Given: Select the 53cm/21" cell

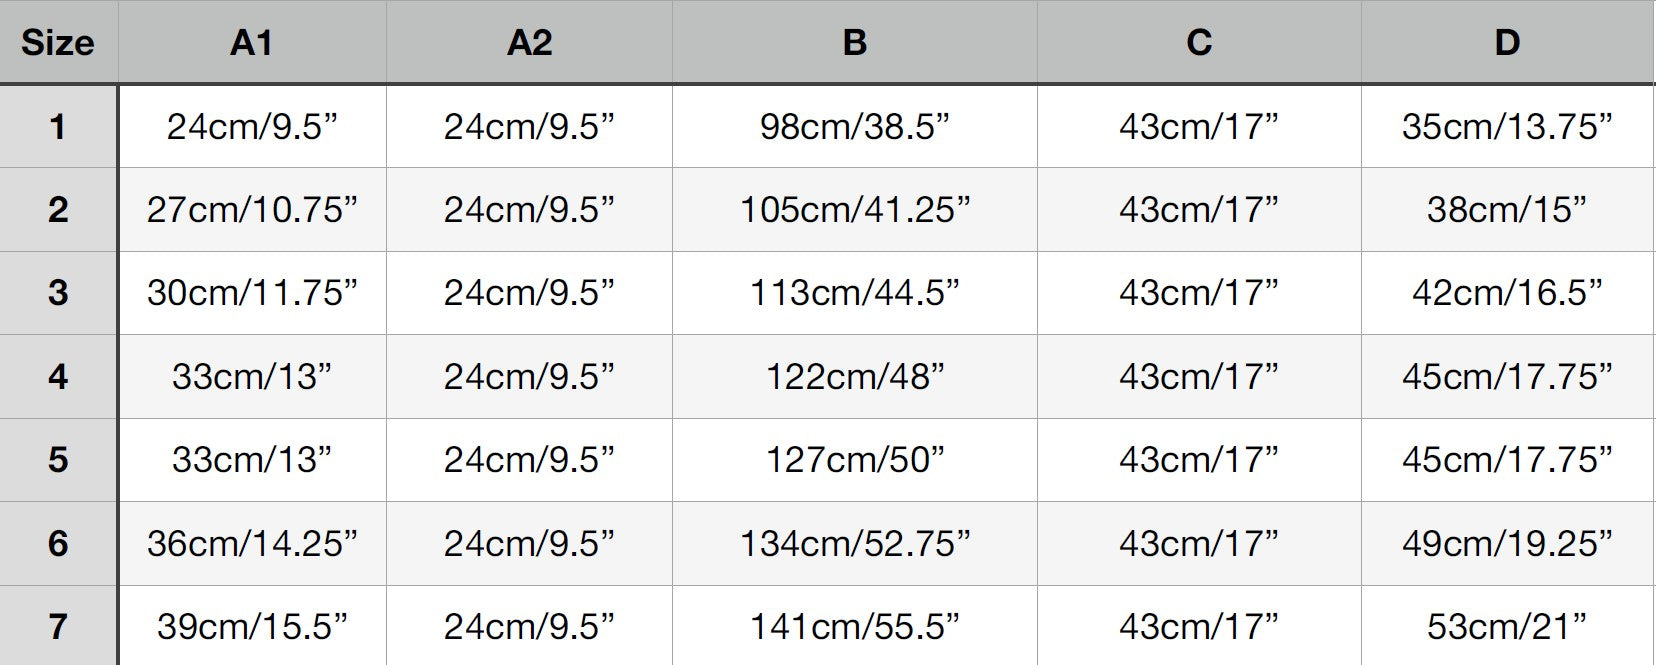Looking at the screenshot, I should click(1507, 627).
